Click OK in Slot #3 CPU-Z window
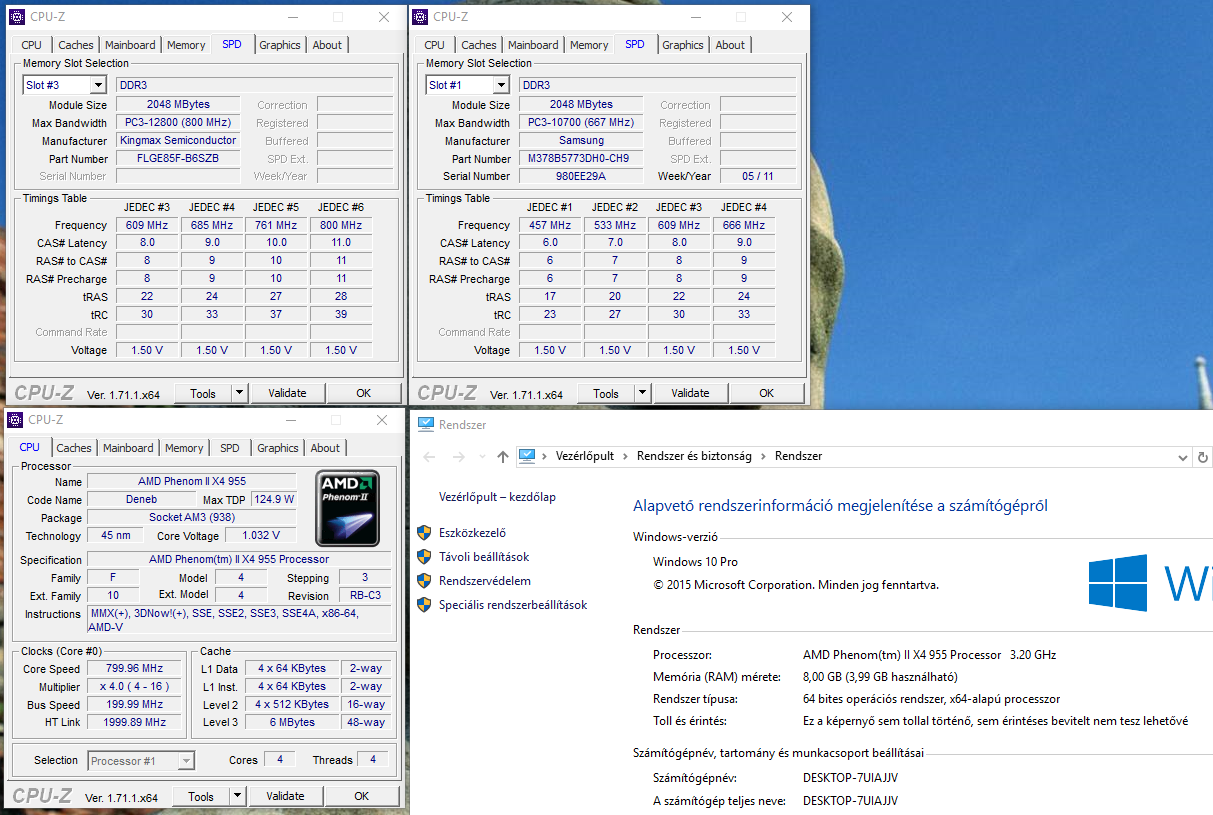The image size is (1213, 815). [364, 393]
